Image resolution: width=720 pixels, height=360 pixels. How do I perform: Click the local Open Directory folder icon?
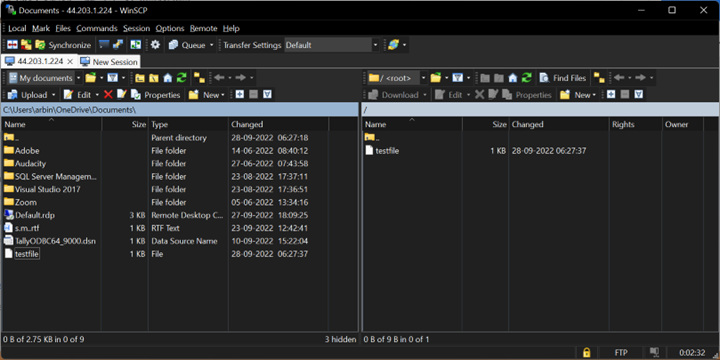90,78
